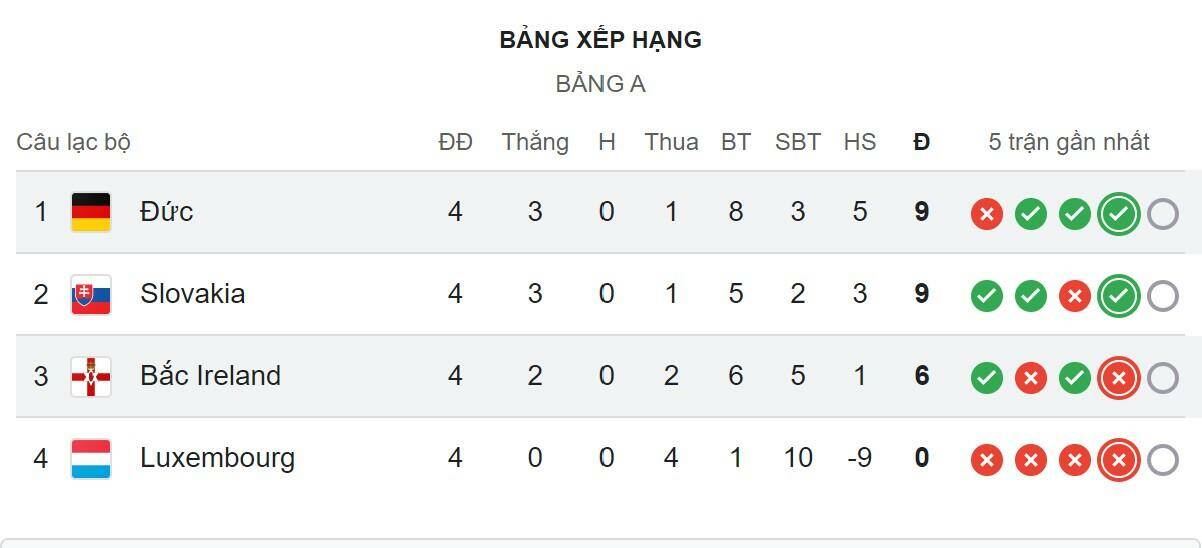Click Slovakia's highlighted latest win icon
1202x548 pixels.
click(x=1118, y=296)
